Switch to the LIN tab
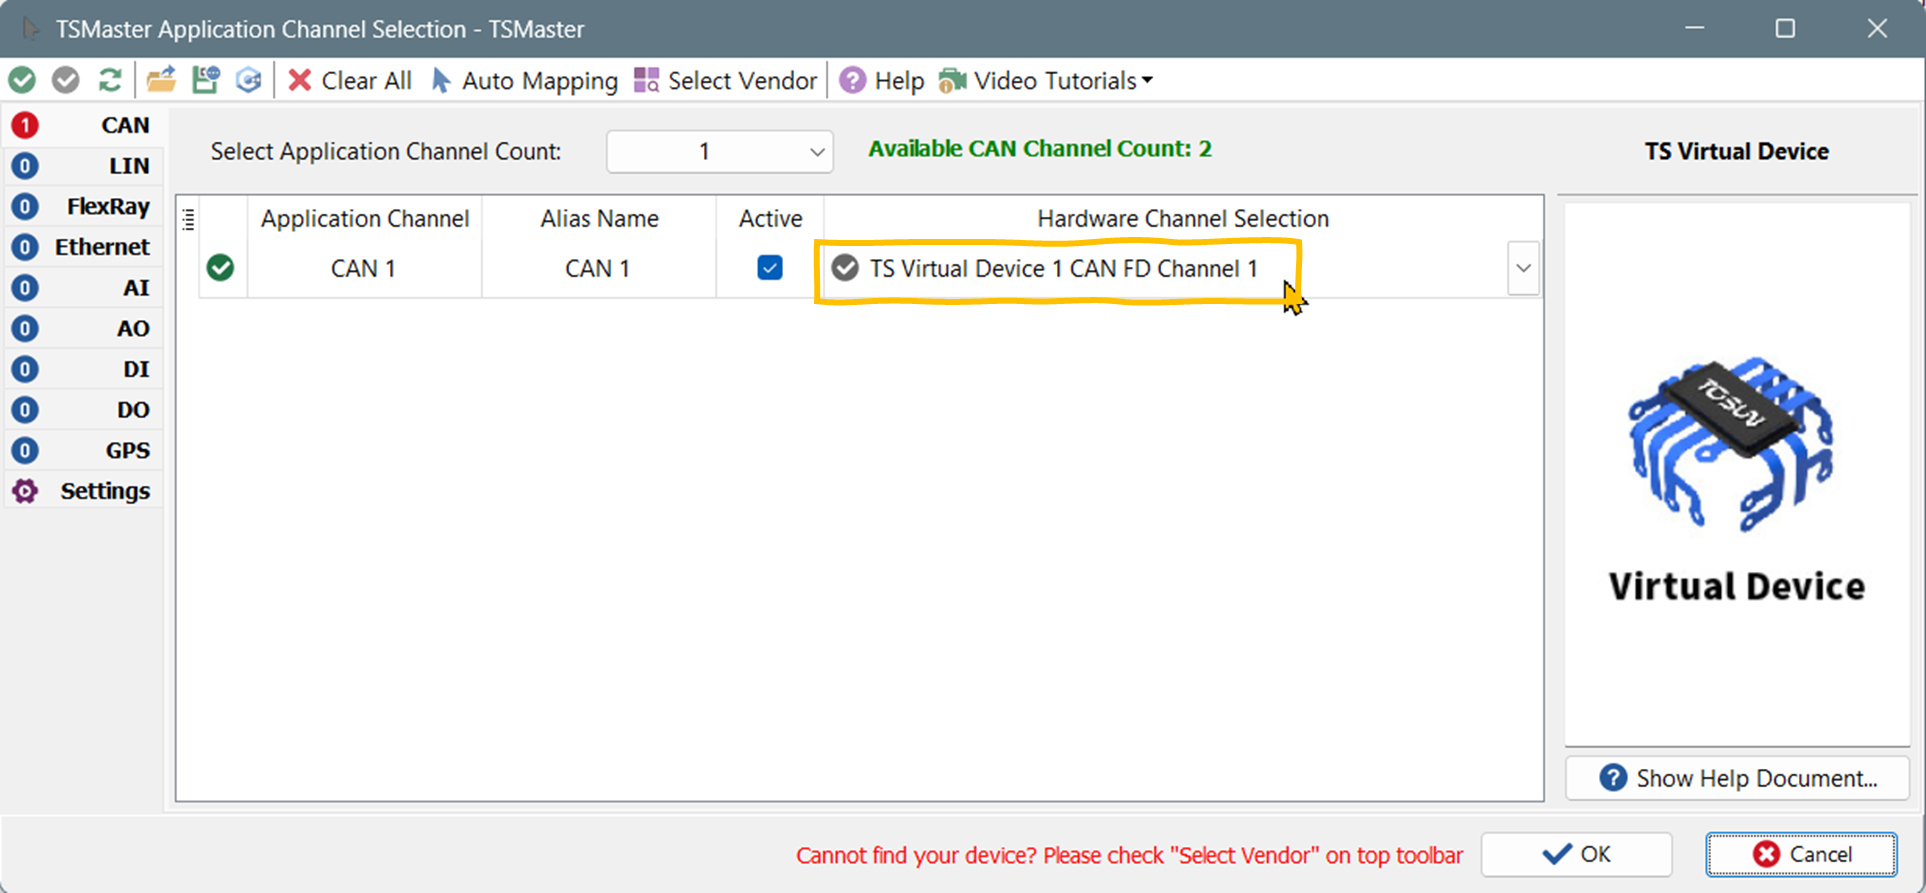This screenshot has height=893, width=1926. [x=82, y=166]
